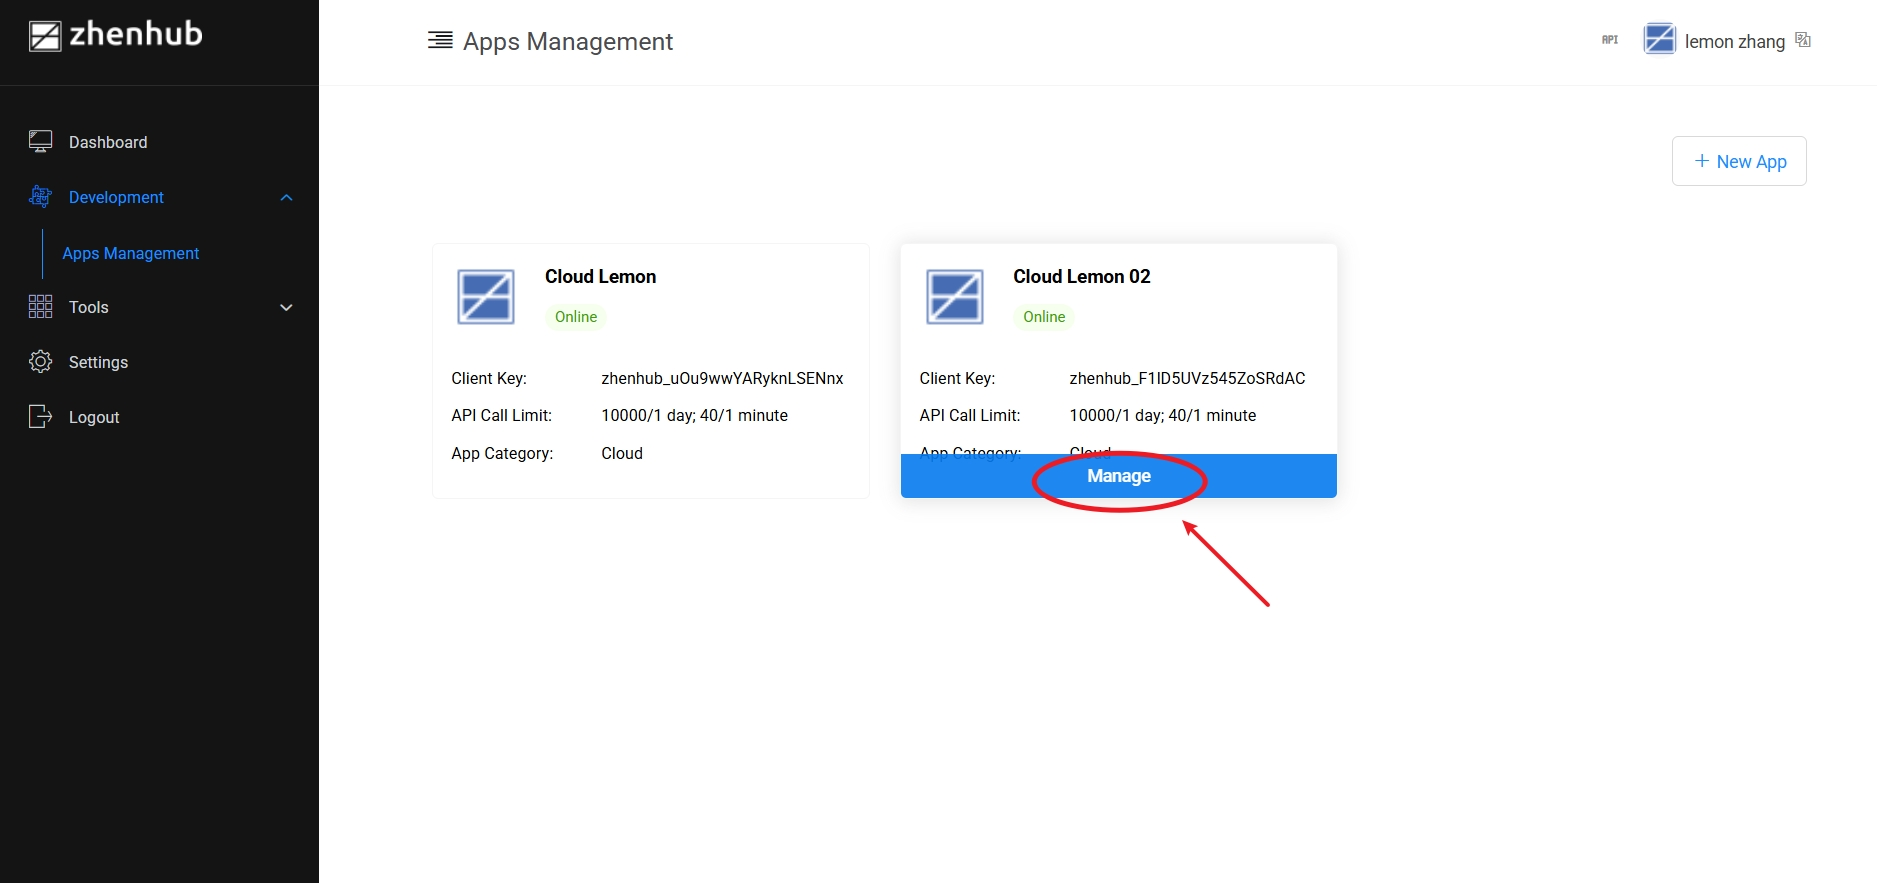Click the Cloud Lemon 02 client key value

pyautogui.click(x=1187, y=379)
